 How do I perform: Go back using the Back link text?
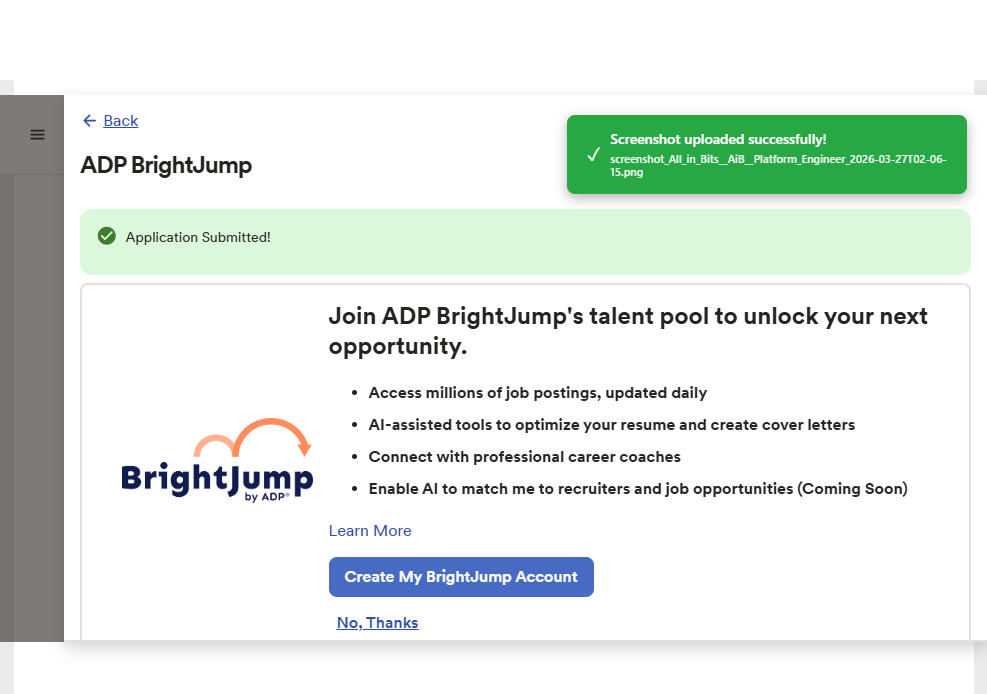120,121
